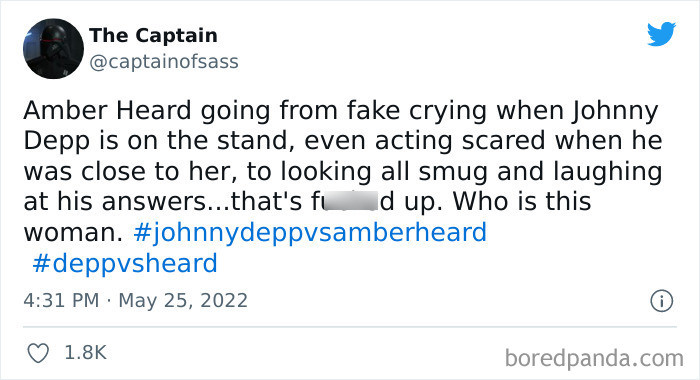Image resolution: width=700 pixels, height=380 pixels.
Task: Click the text "Depp is on the stand"
Action: point(157,142)
